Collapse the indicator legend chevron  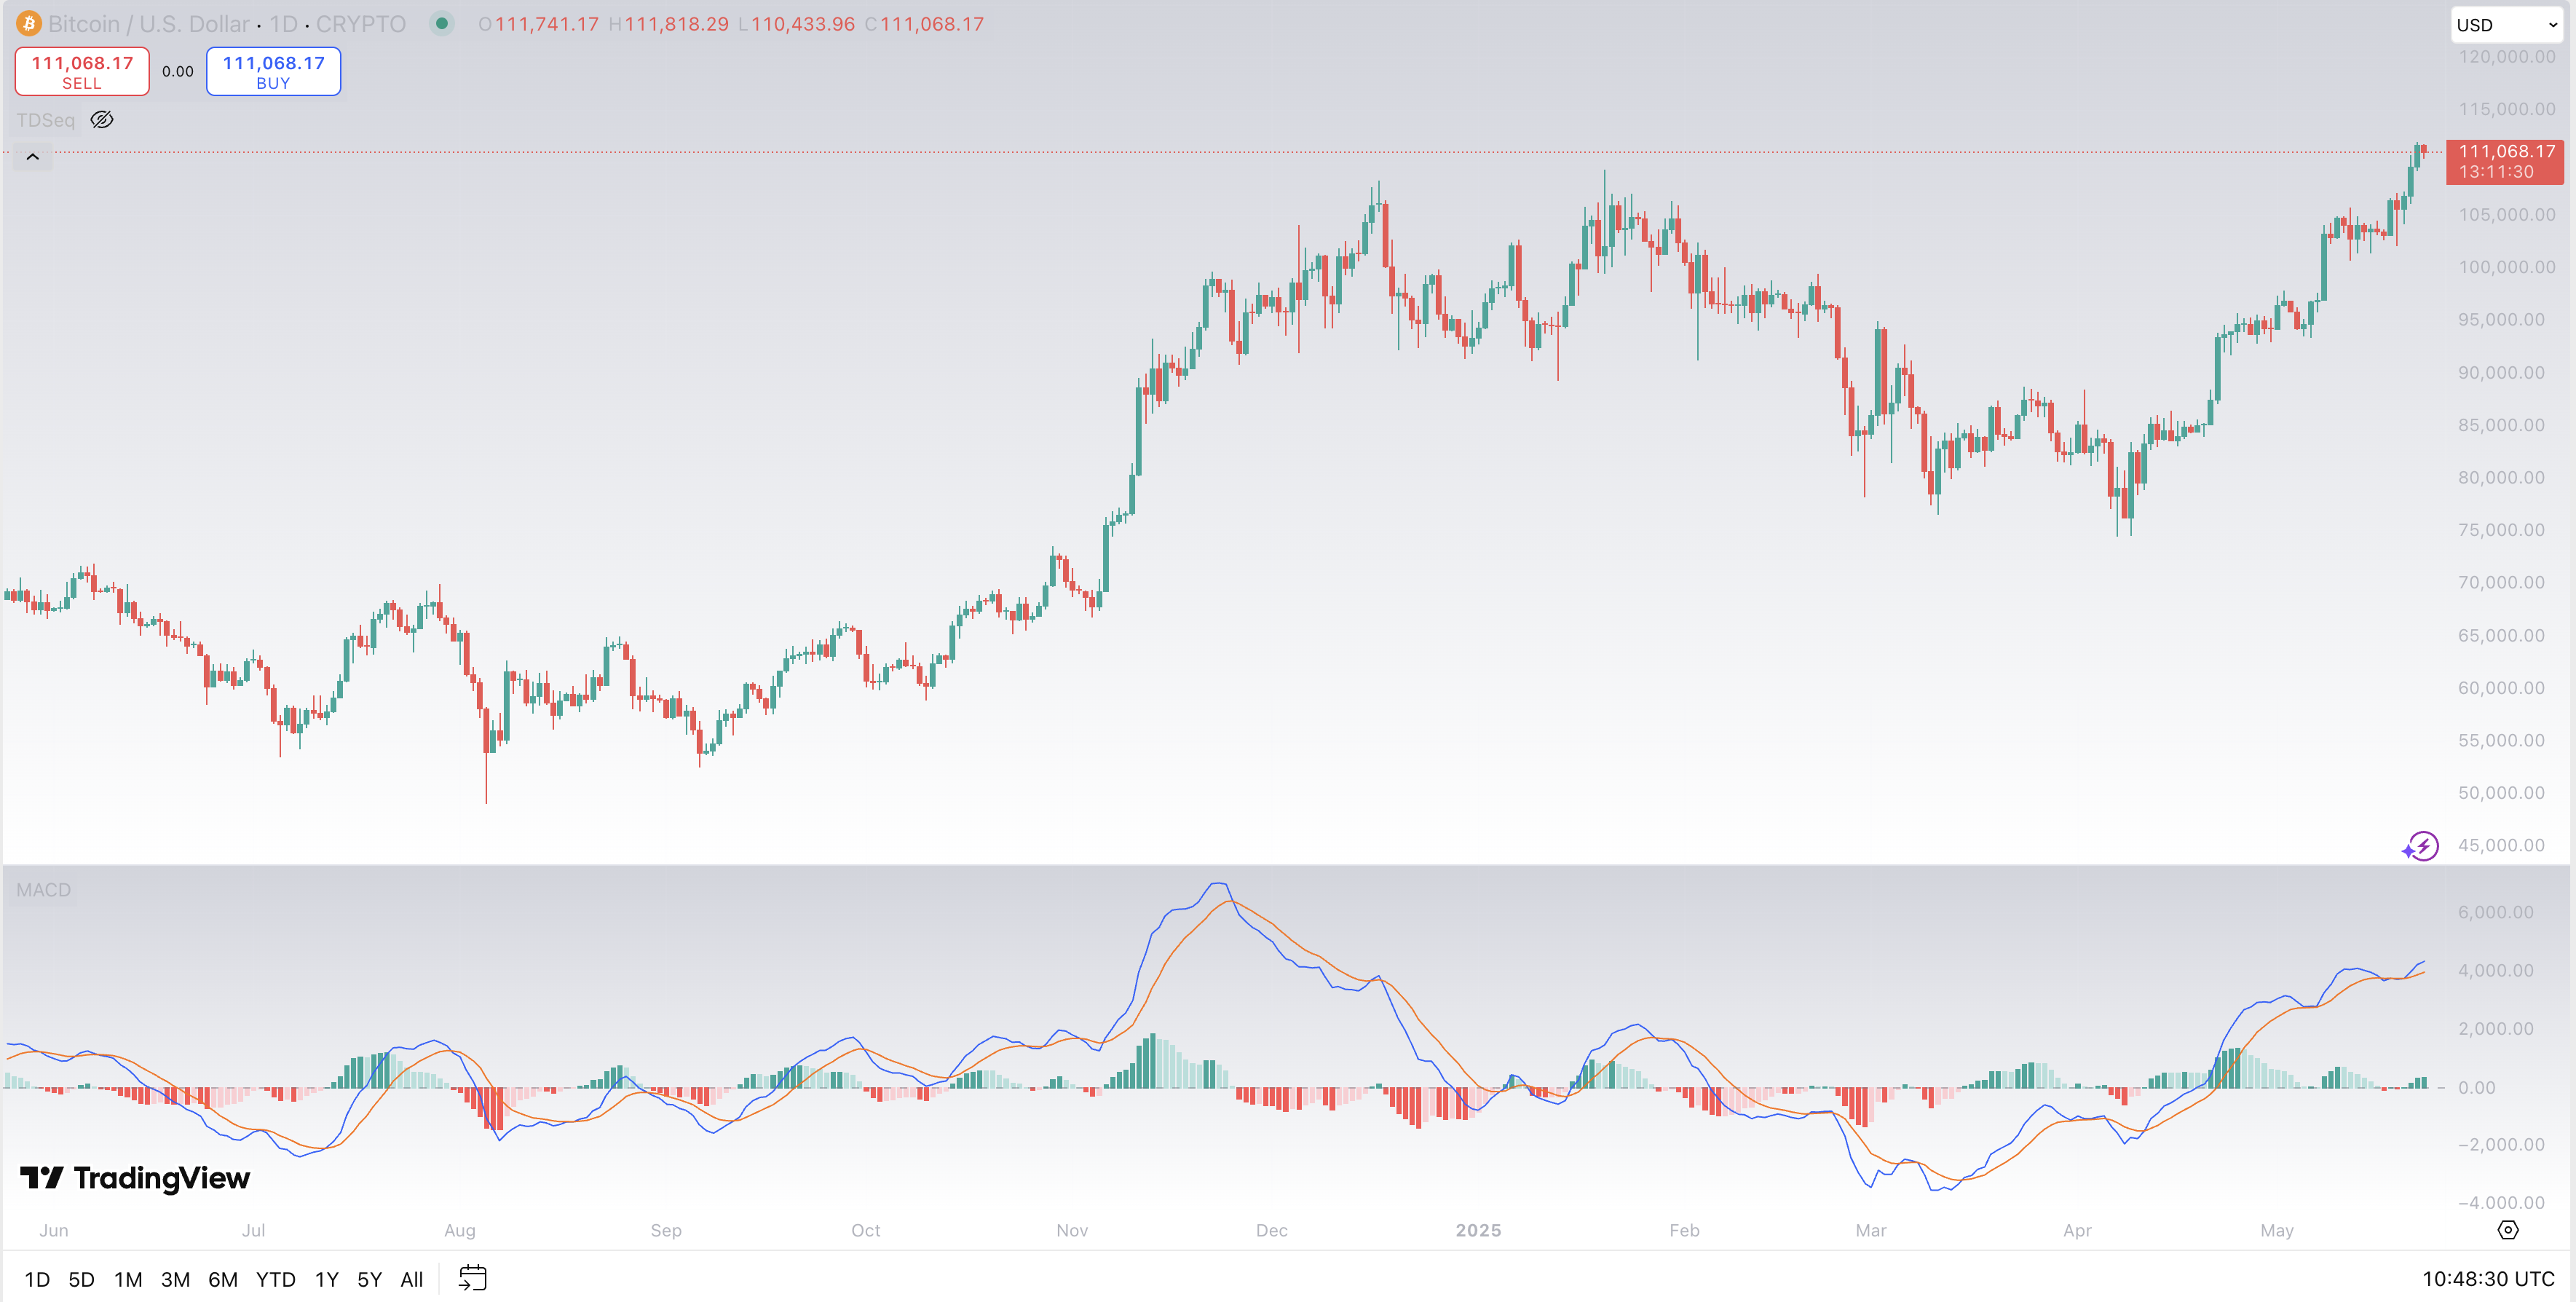(x=32, y=157)
